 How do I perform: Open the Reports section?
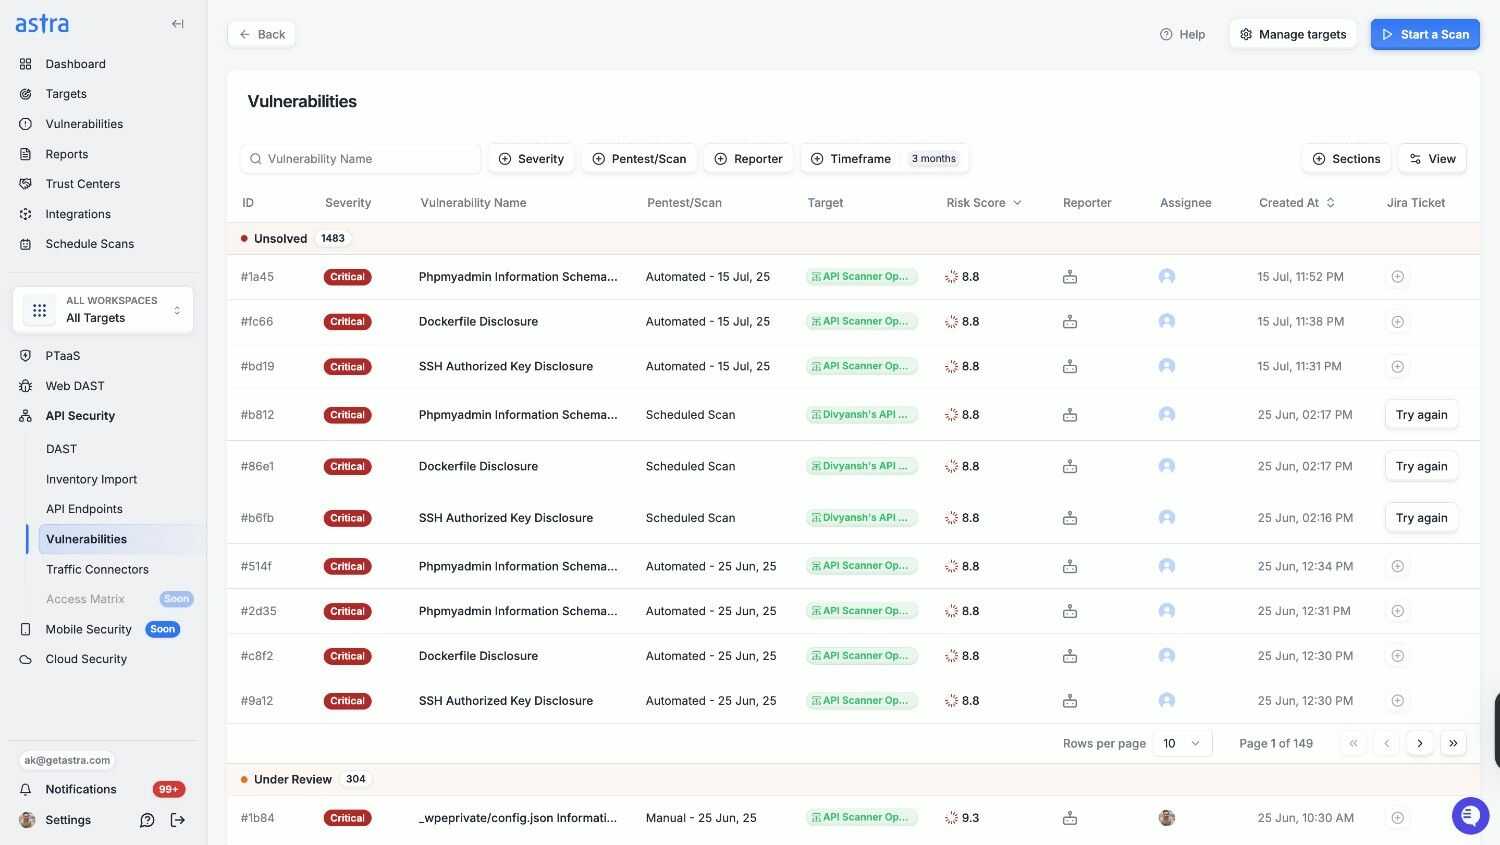point(66,153)
